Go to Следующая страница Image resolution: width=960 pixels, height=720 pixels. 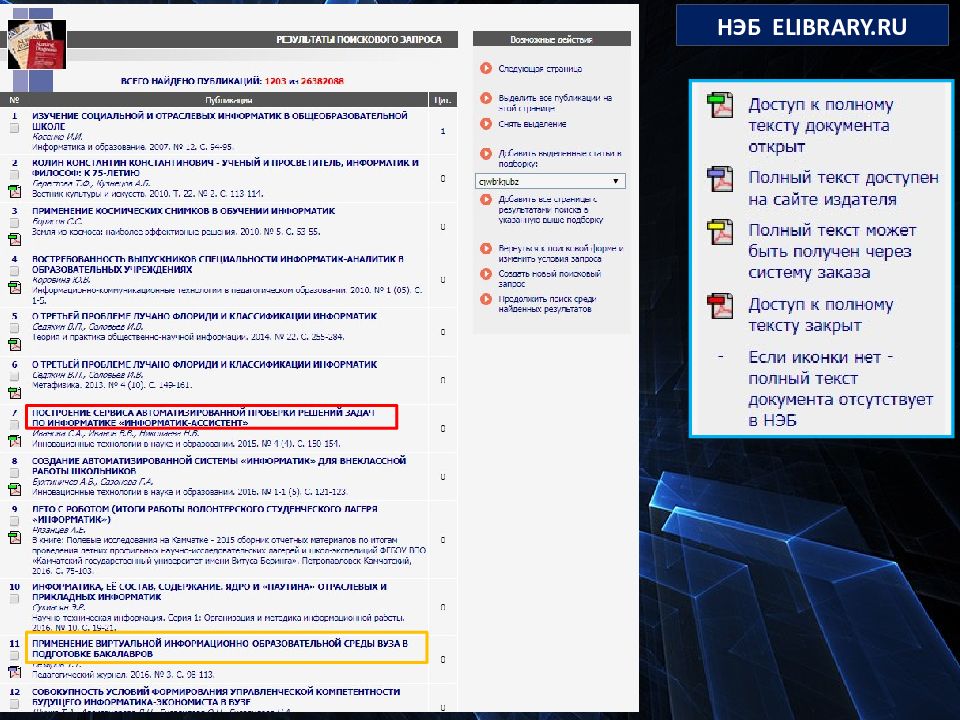(540, 69)
